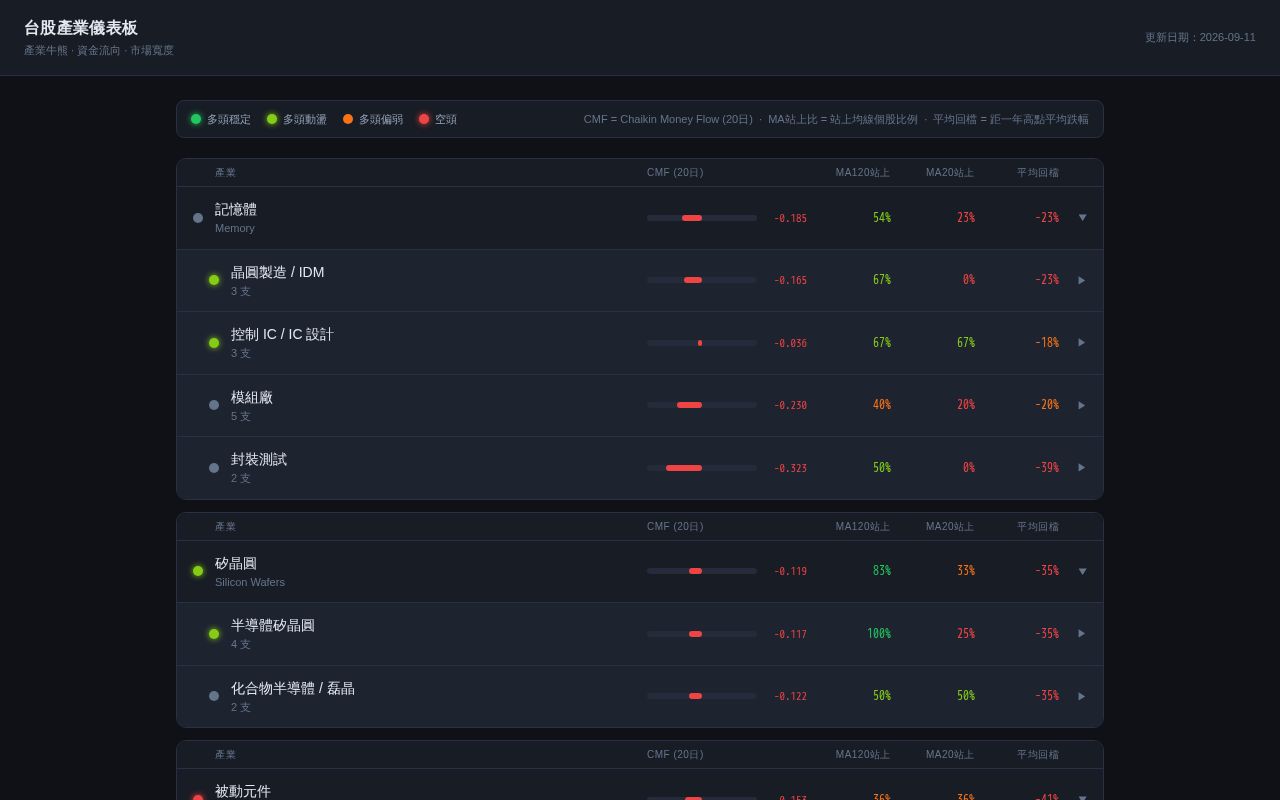
Task: Click 平均回檔 header in the first table
Action: point(1038,173)
